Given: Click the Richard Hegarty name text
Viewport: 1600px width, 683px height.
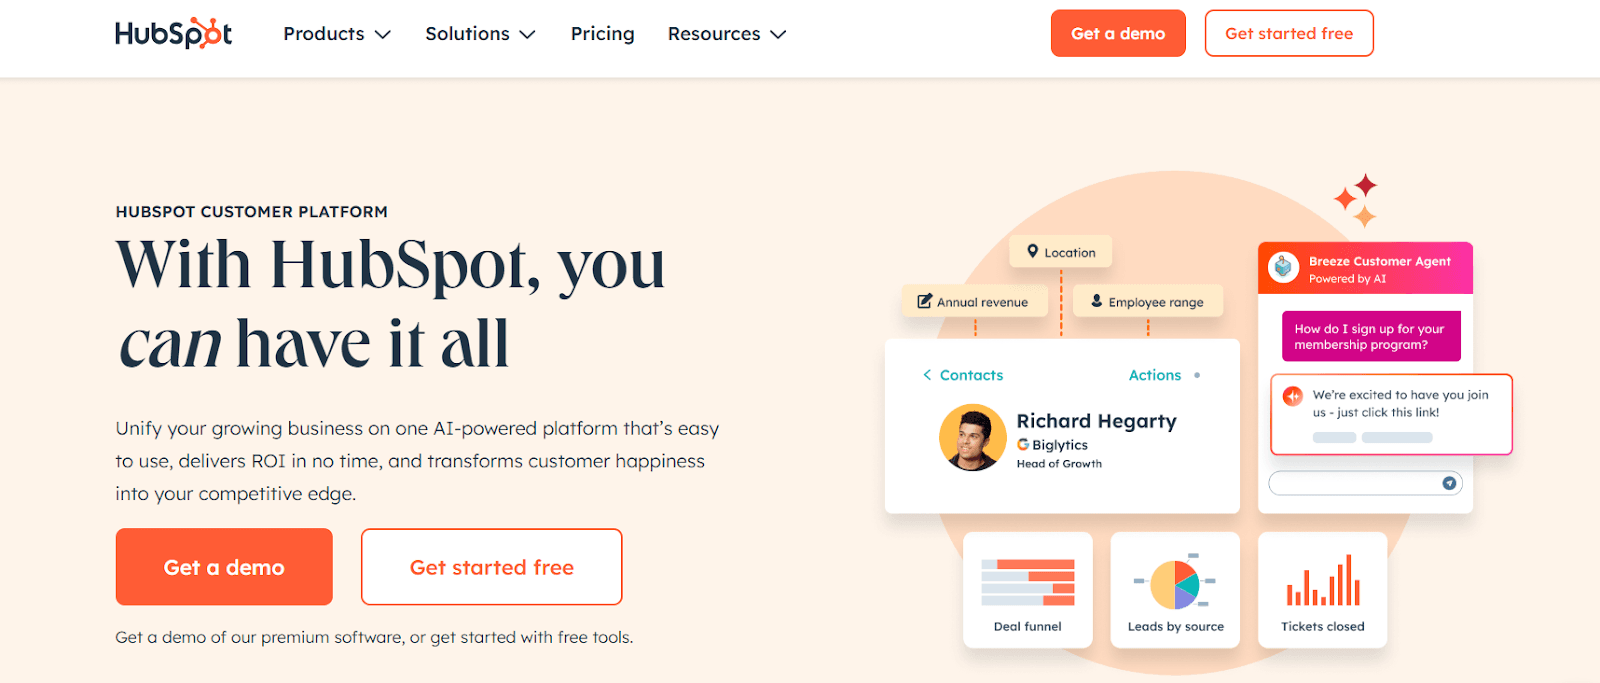Looking at the screenshot, I should [1097, 421].
